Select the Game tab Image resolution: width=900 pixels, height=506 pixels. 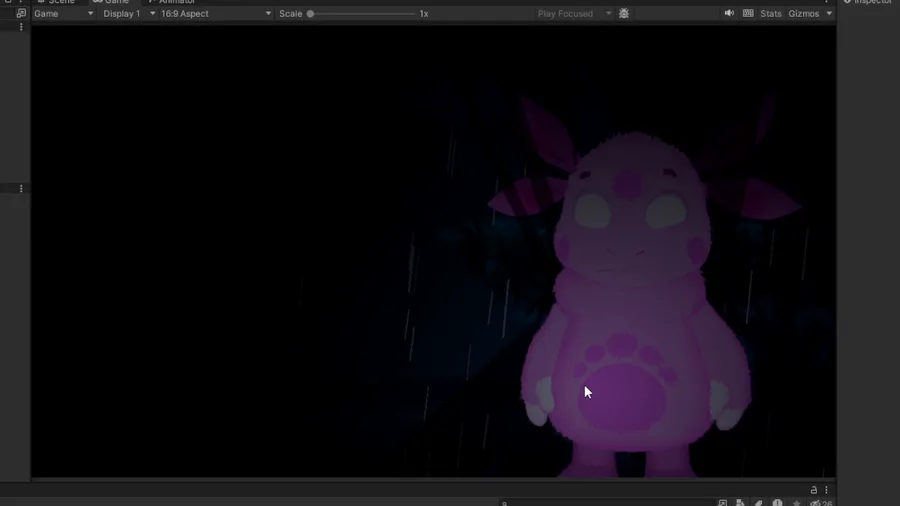pyautogui.click(x=111, y=2)
